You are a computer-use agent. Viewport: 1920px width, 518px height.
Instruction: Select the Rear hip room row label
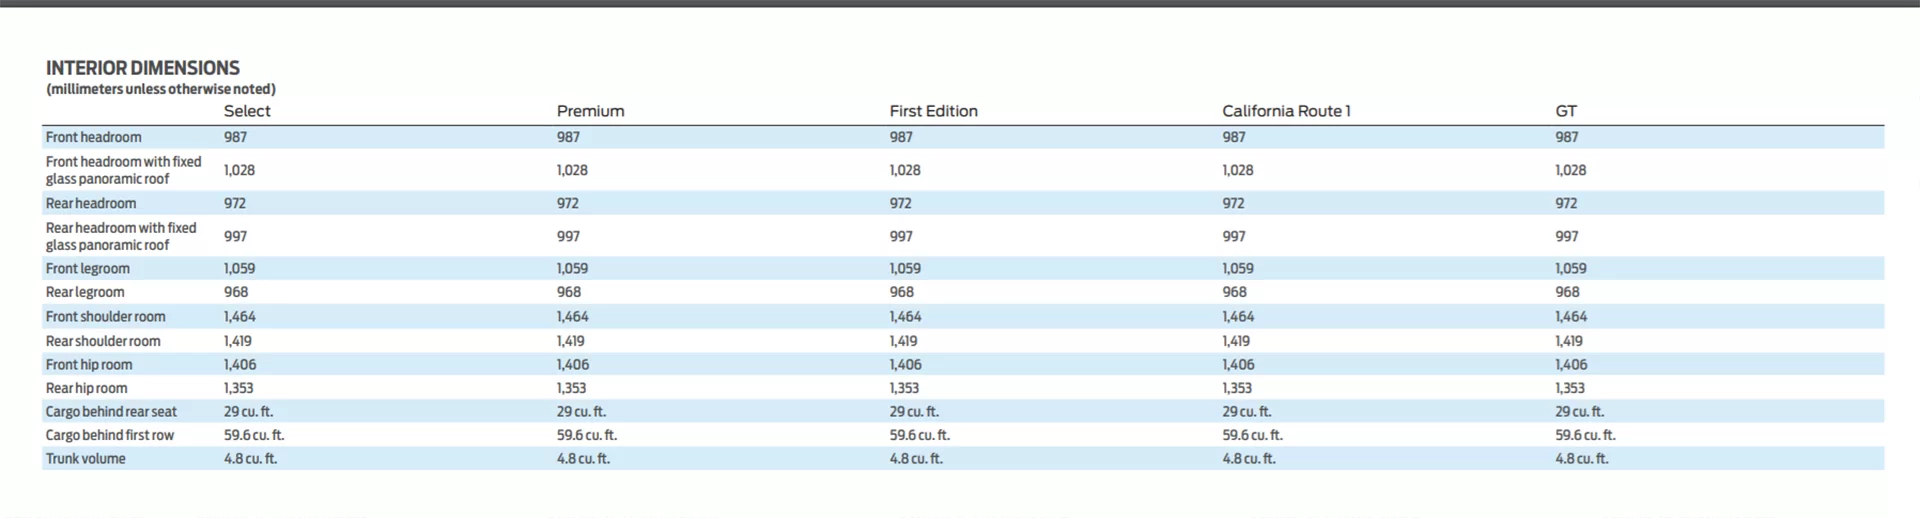pyautogui.click(x=86, y=388)
